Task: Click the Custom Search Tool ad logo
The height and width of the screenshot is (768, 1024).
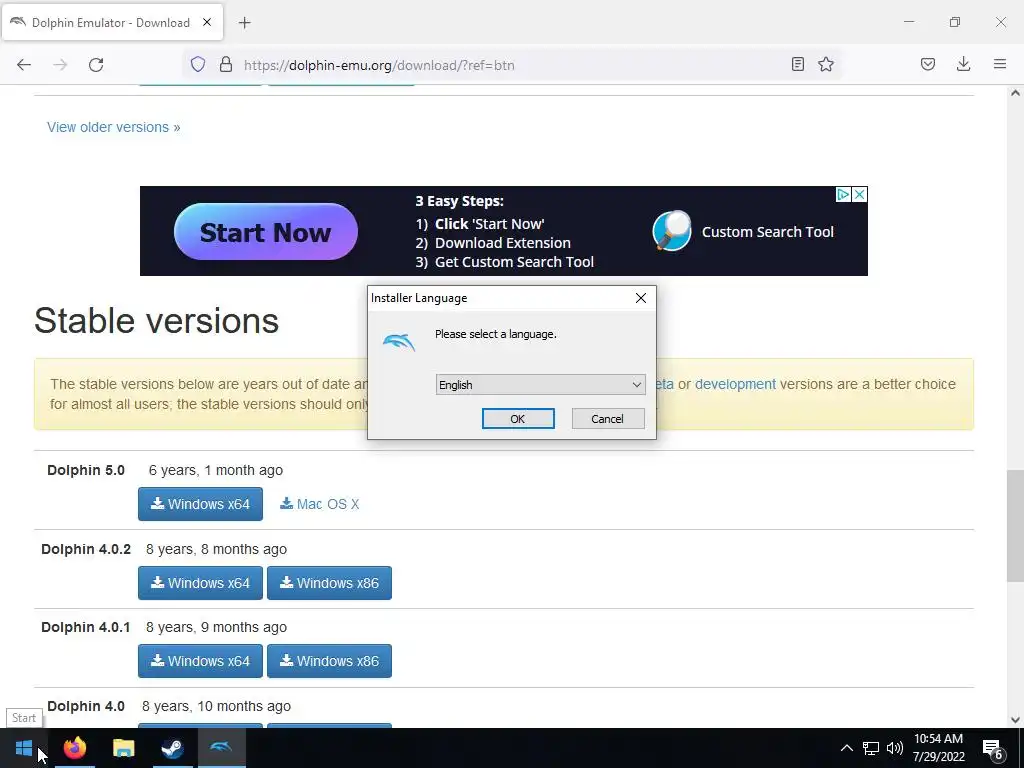Action: coord(672,231)
